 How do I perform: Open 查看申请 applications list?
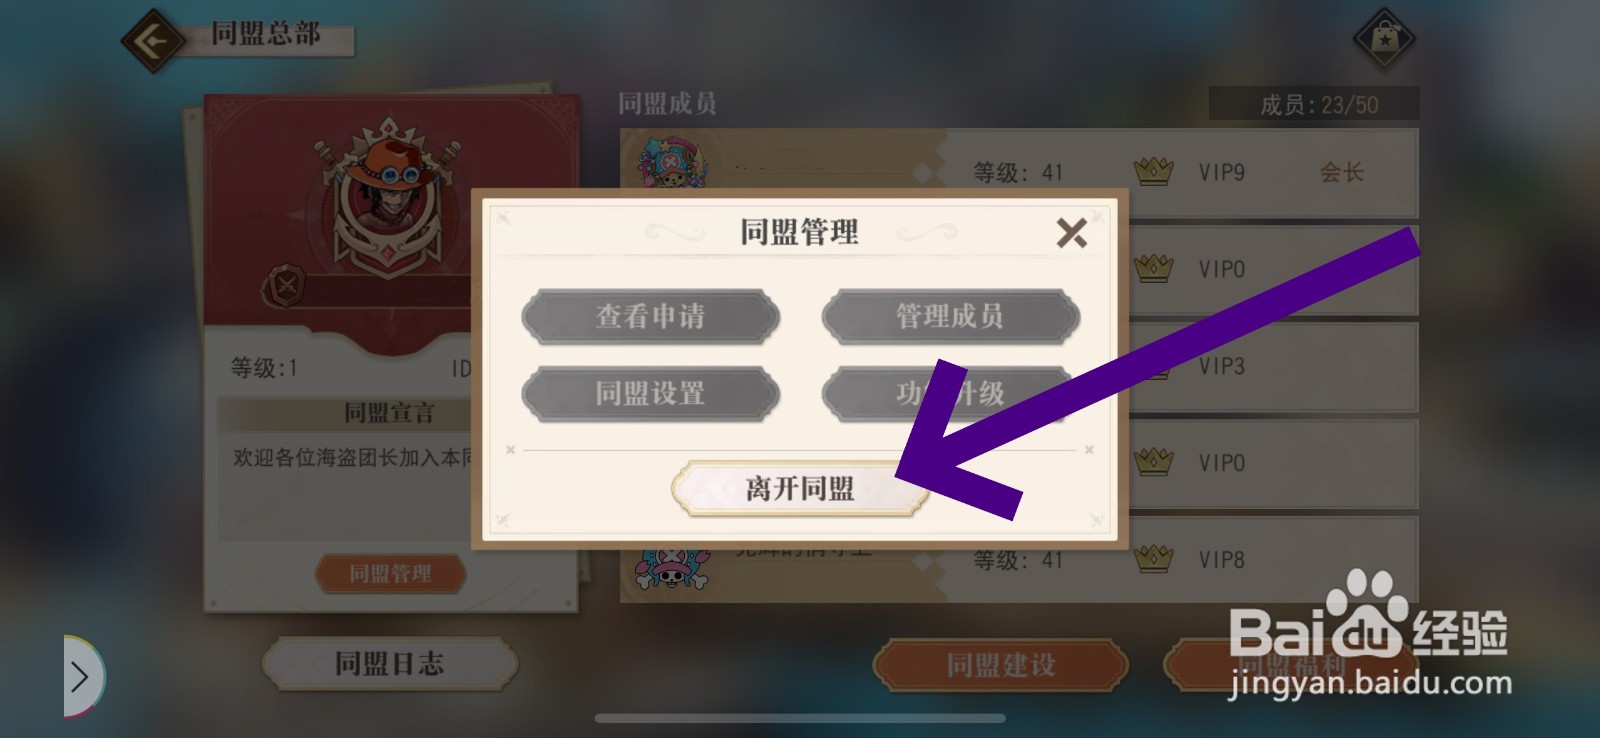click(x=650, y=317)
